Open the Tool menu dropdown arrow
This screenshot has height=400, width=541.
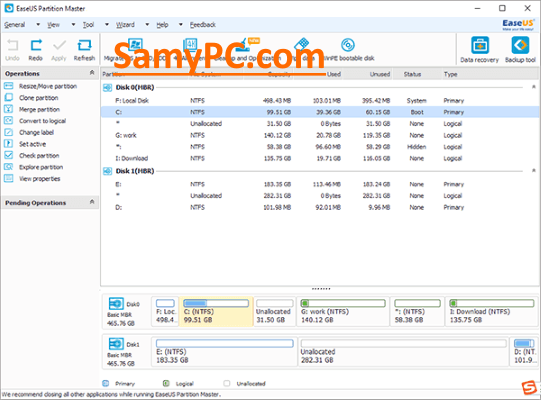(107, 25)
